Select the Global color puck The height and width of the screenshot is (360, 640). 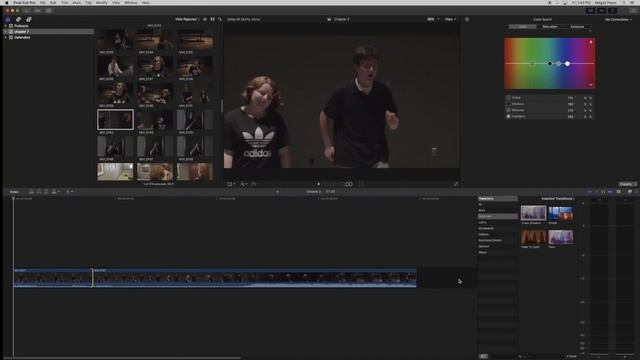pos(532,64)
